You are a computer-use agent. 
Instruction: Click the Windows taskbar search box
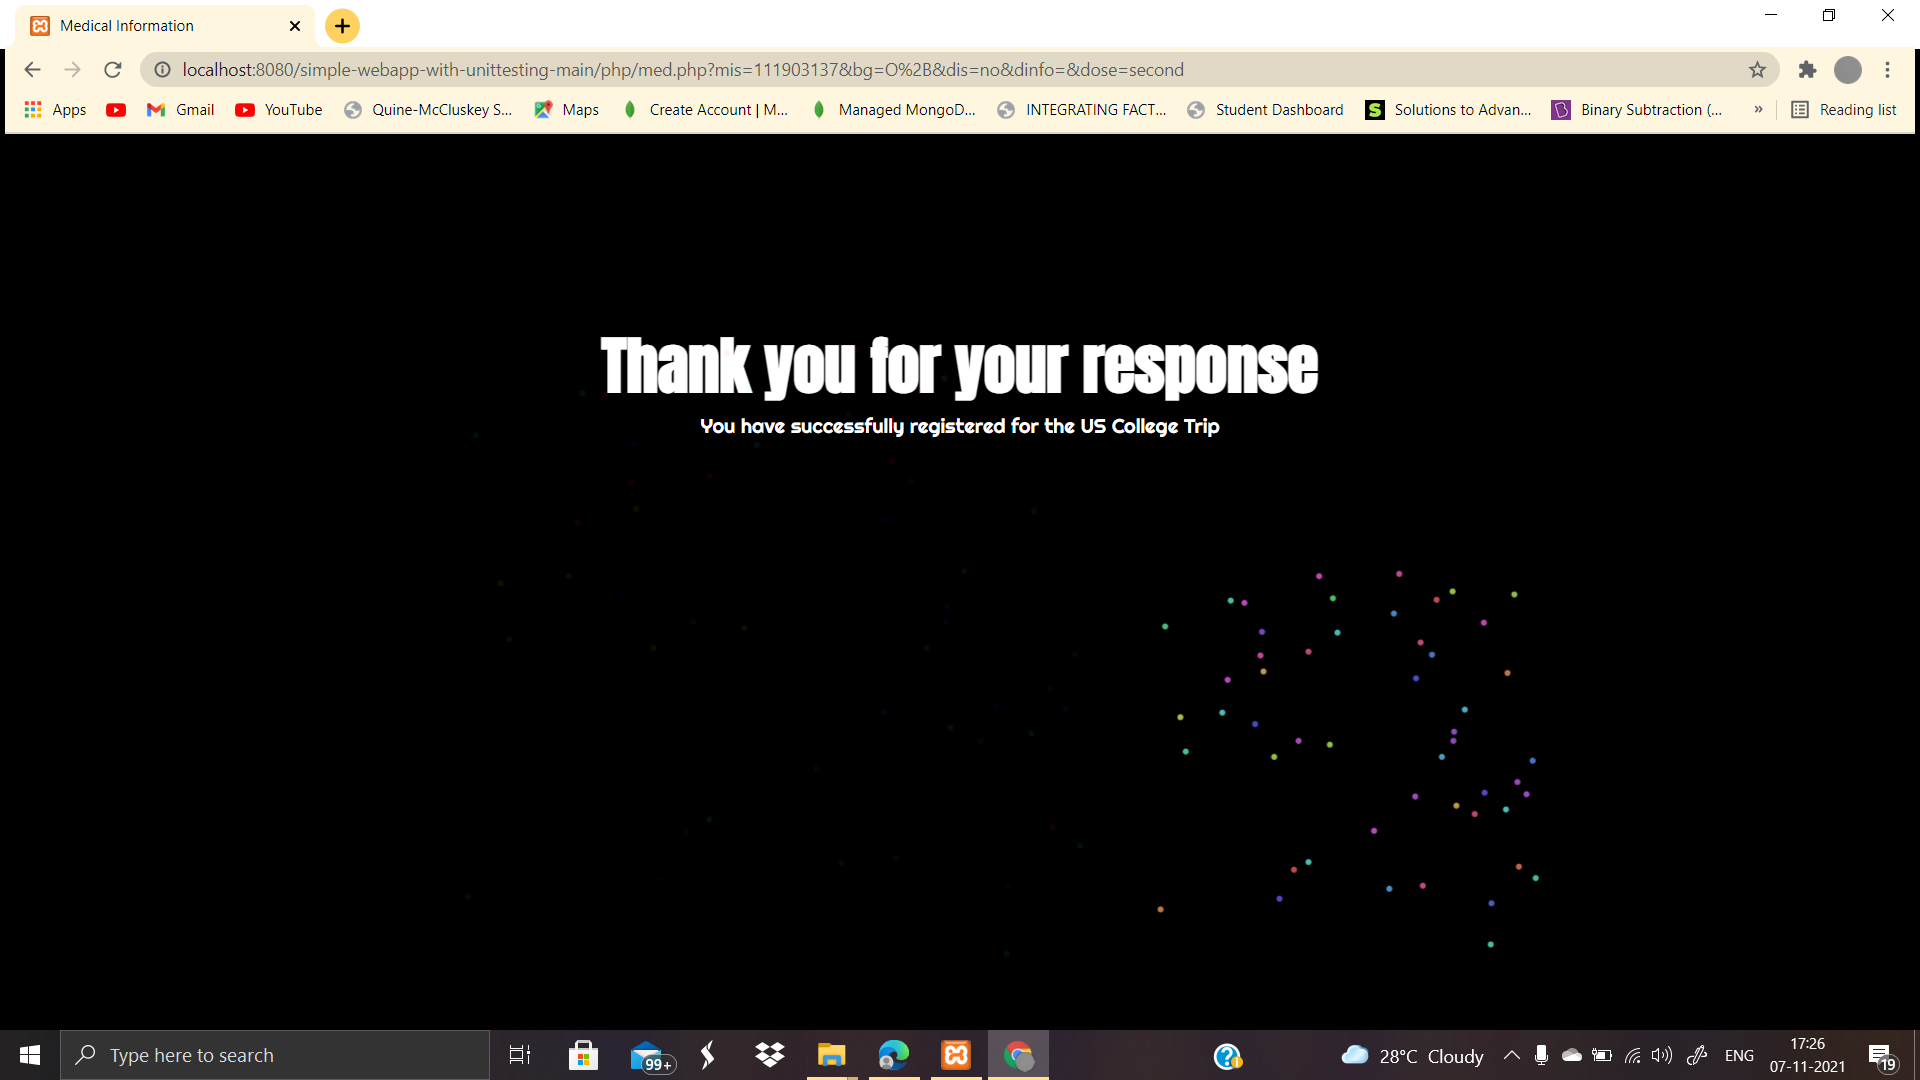(x=275, y=1055)
